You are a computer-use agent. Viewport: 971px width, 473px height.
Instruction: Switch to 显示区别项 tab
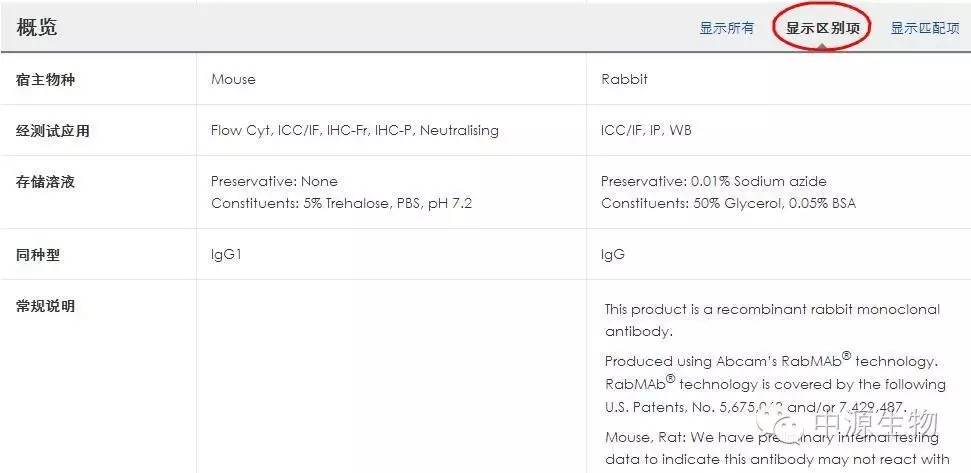click(x=823, y=28)
